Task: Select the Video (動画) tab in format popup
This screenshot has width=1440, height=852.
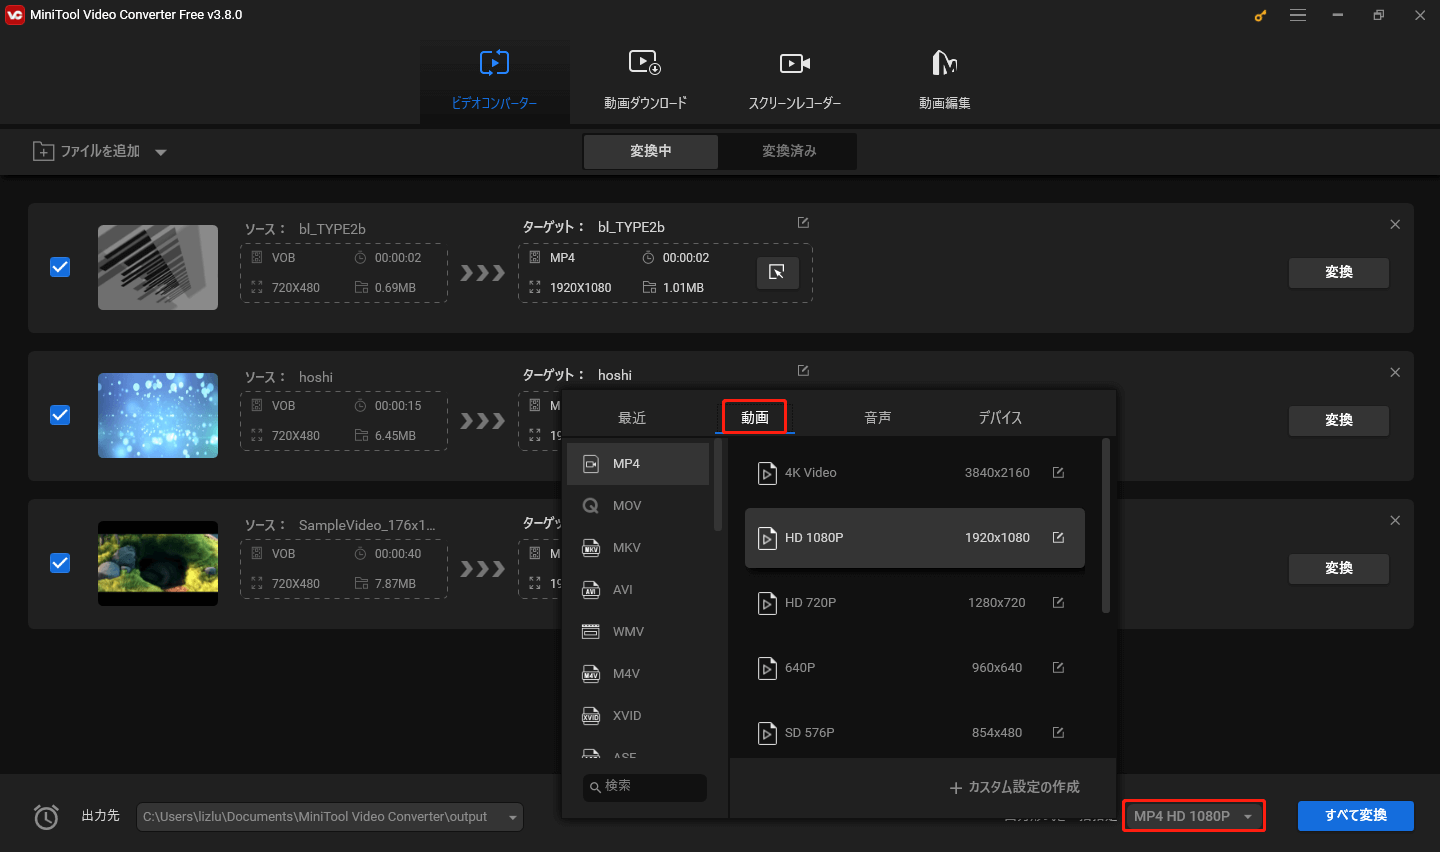Action: pos(755,417)
